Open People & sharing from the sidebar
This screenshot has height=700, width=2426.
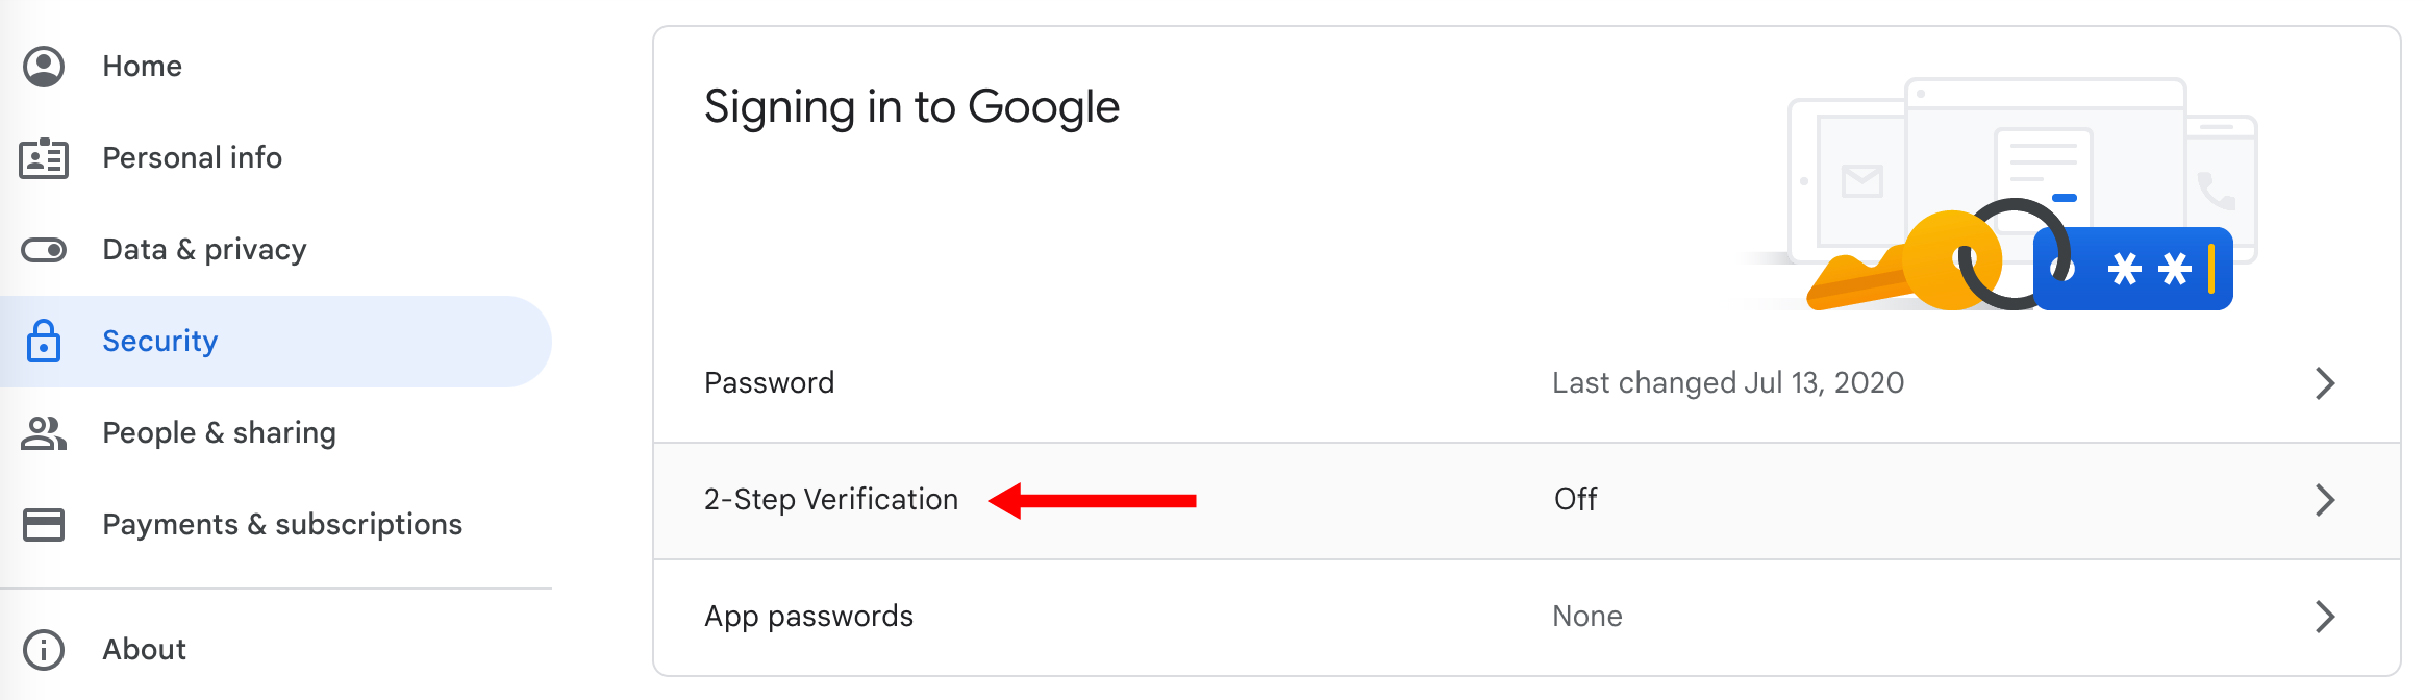219,433
